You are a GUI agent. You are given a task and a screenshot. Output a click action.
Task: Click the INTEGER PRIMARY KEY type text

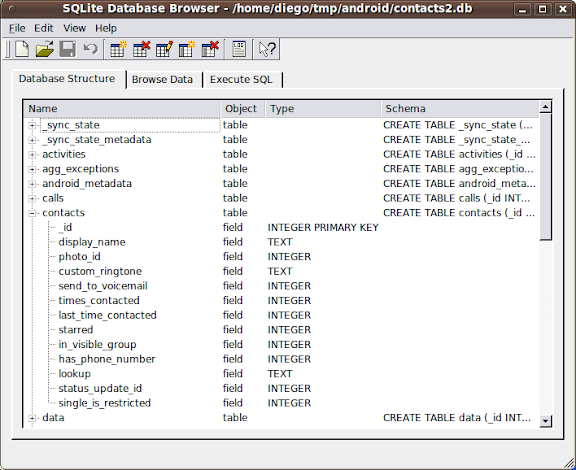pyautogui.click(x=323, y=227)
